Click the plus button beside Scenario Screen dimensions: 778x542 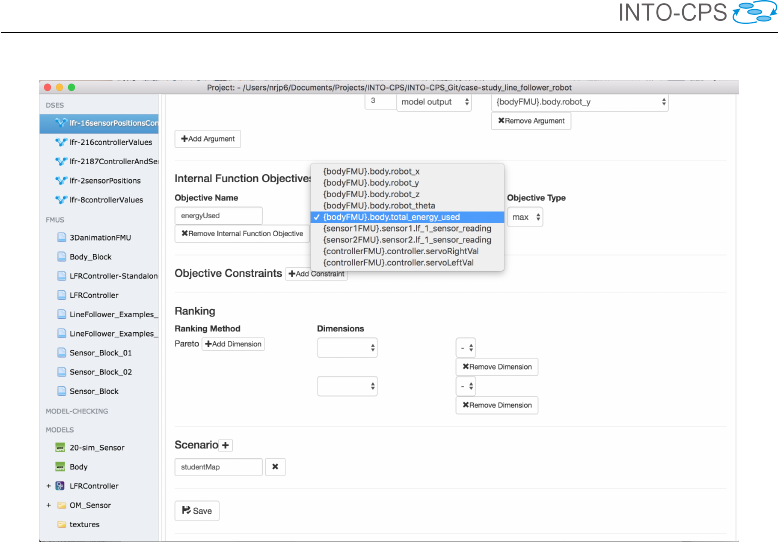coord(225,445)
